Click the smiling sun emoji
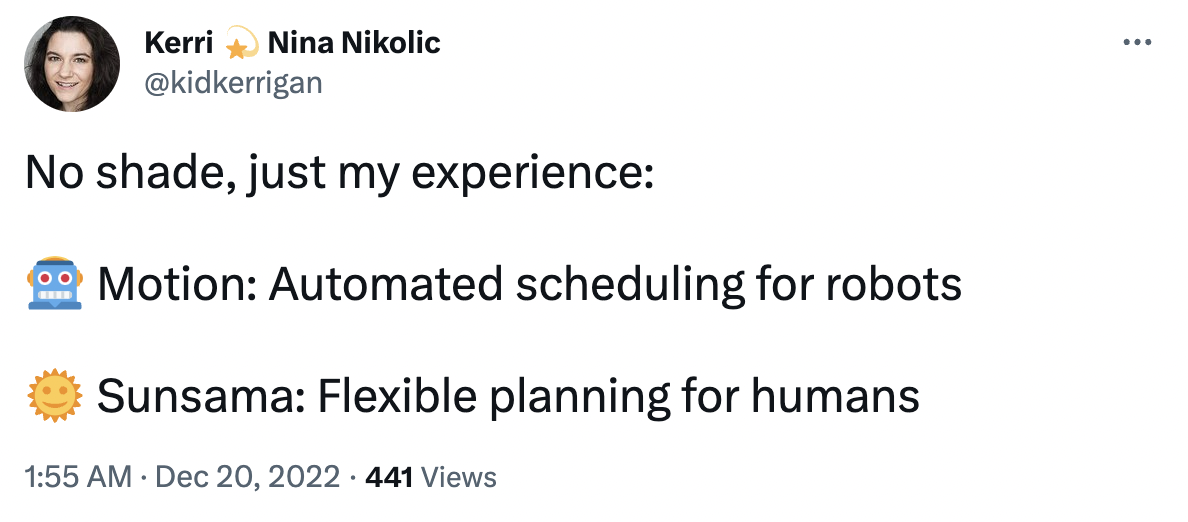 coord(54,396)
